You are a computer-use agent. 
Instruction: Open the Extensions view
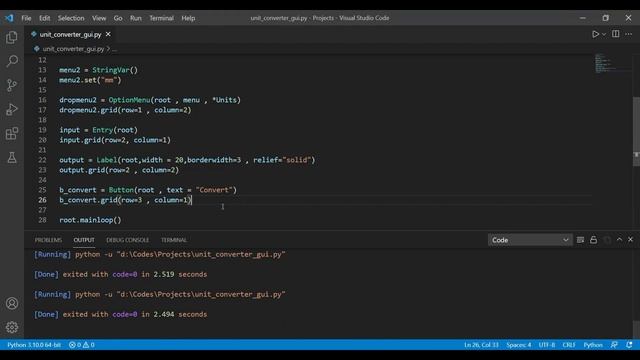[12, 133]
